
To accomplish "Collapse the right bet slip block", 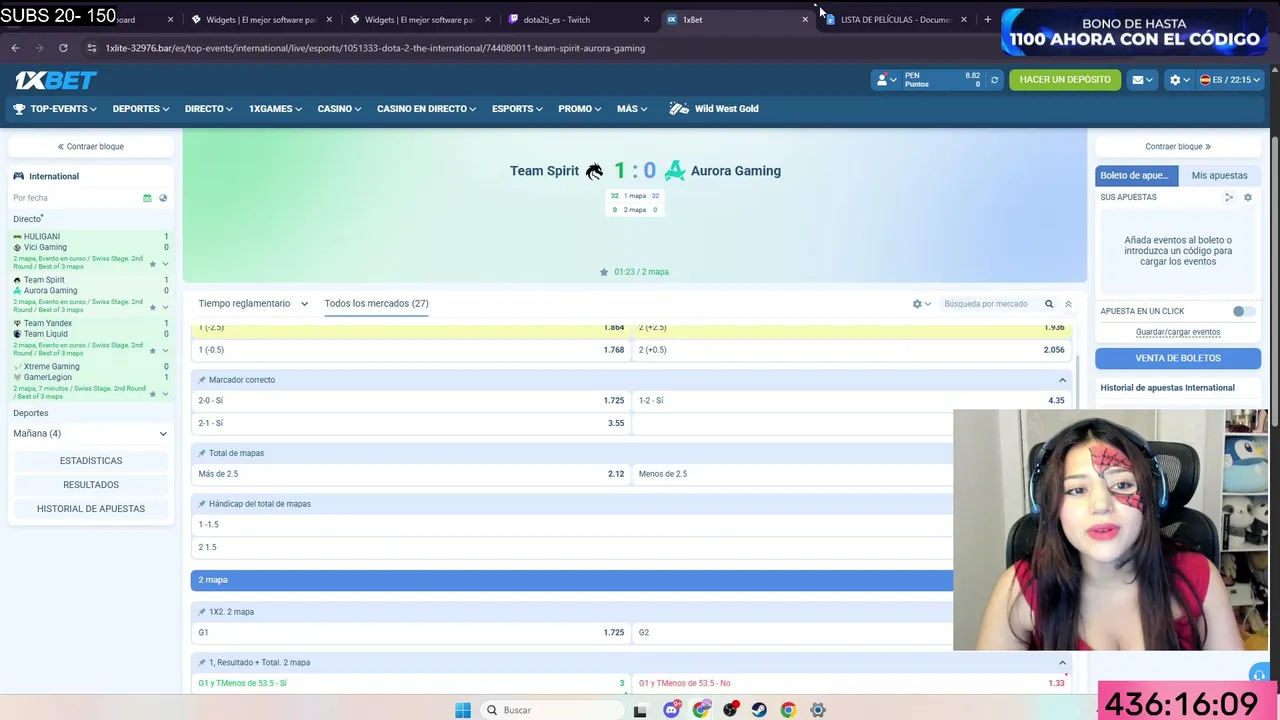I will click(x=1178, y=147).
